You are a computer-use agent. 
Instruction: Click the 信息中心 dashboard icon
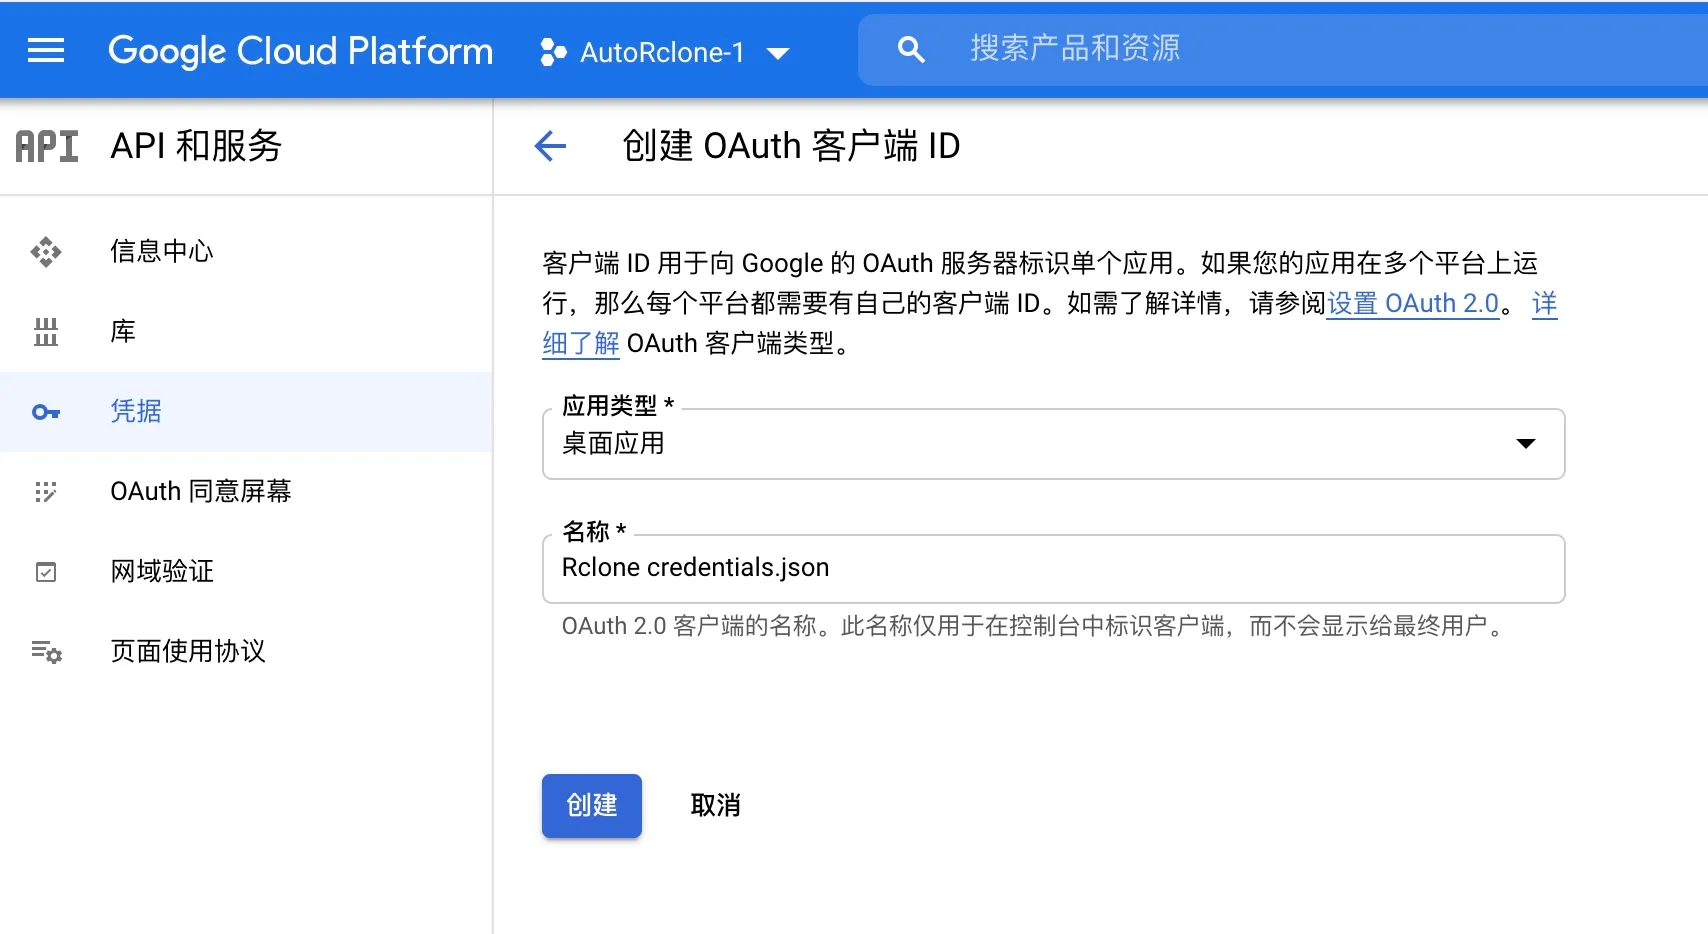point(46,252)
